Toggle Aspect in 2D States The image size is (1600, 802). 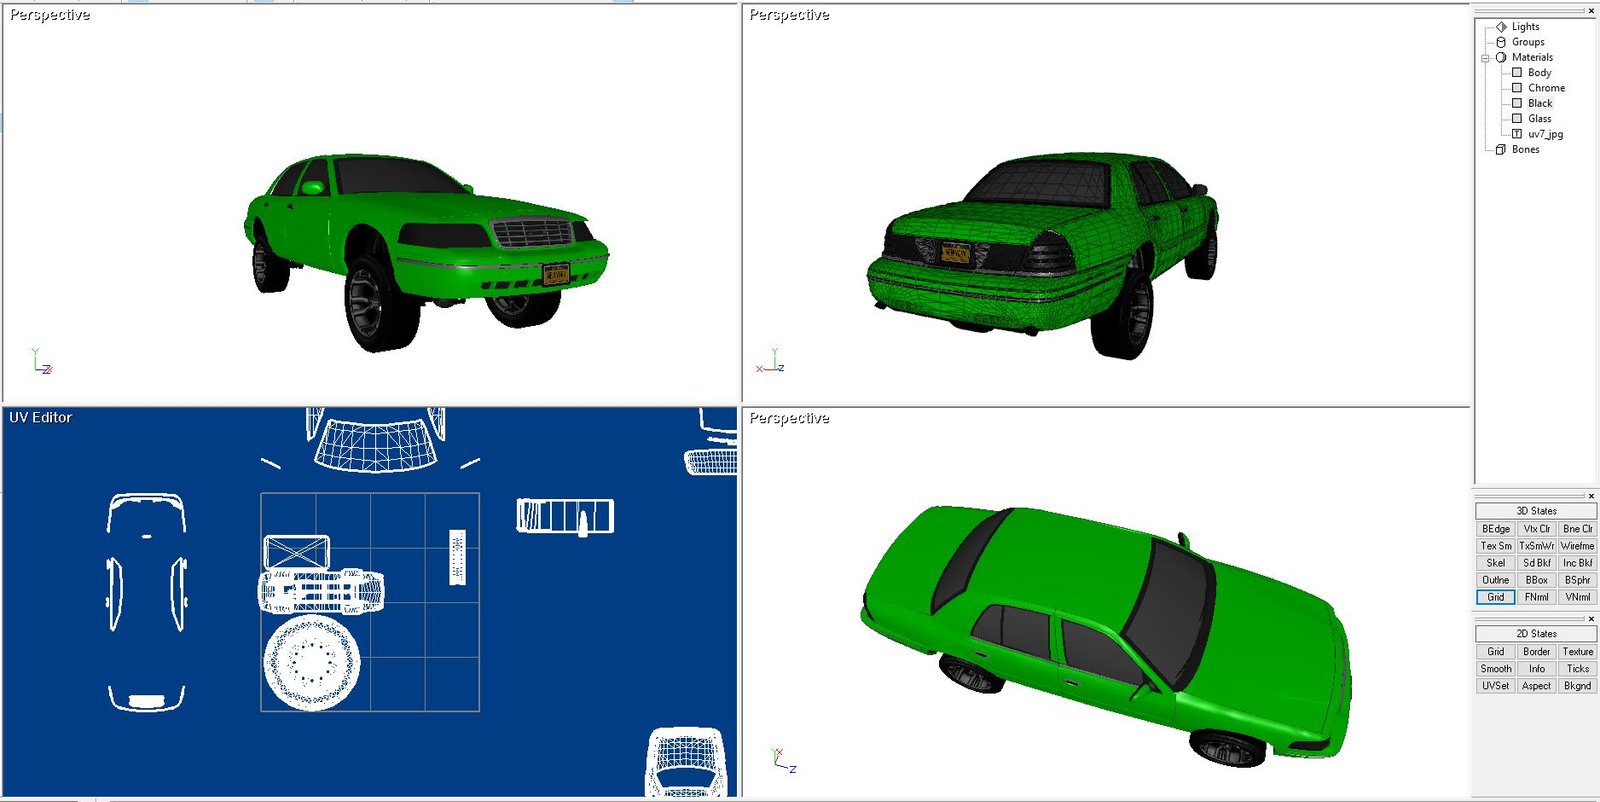[1537, 686]
